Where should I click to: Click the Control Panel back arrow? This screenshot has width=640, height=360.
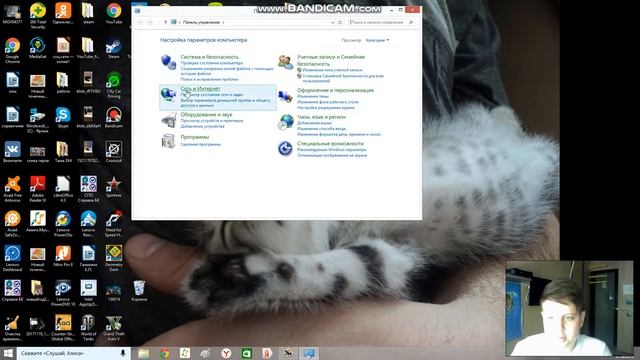(140, 22)
